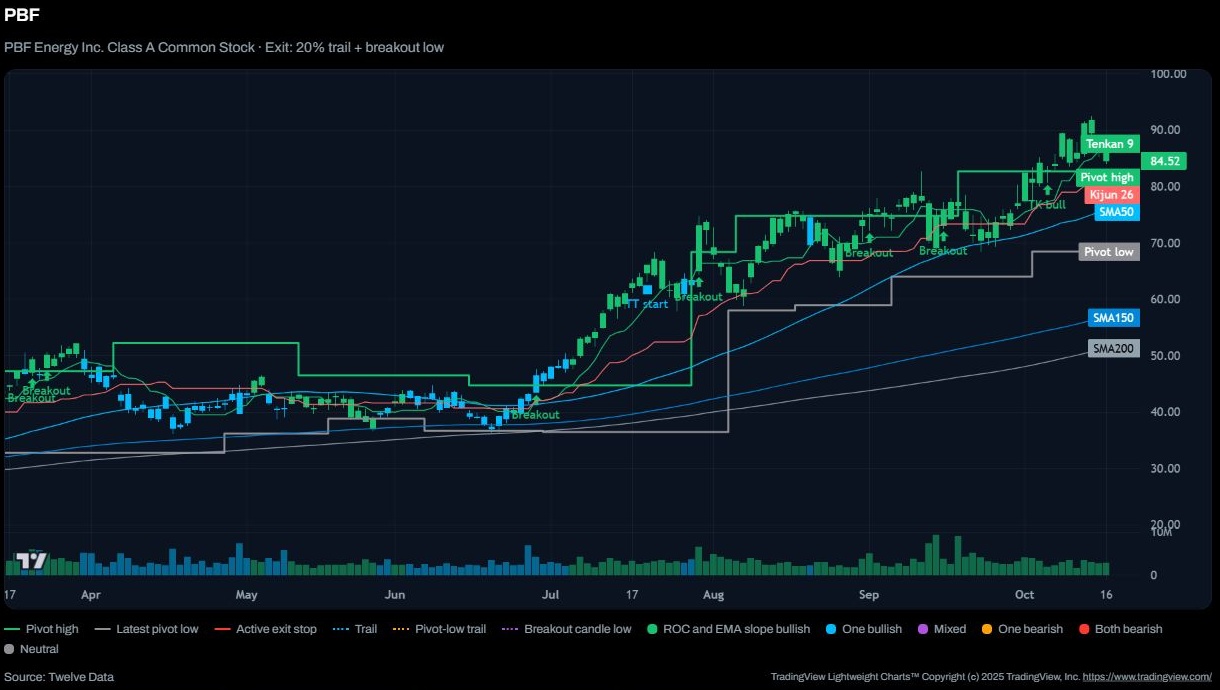Click the Apr date on the time axis
The width and height of the screenshot is (1220, 690).
(91, 595)
